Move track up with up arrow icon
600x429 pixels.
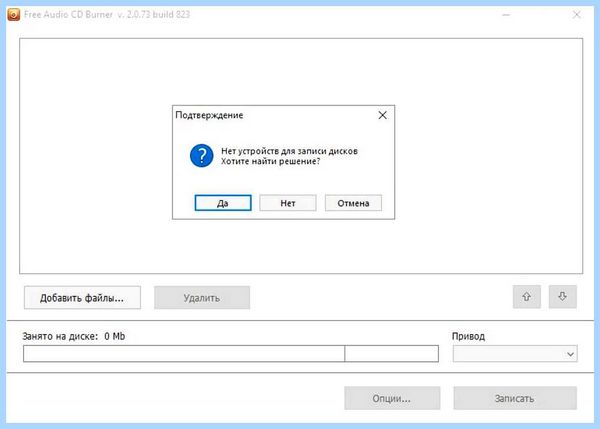click(x=527, y=297)
